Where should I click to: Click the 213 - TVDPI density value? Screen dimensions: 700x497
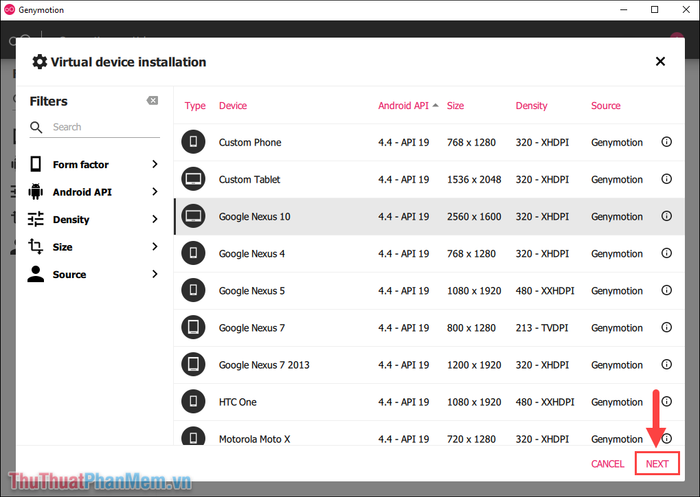click(x=542, y=328)
